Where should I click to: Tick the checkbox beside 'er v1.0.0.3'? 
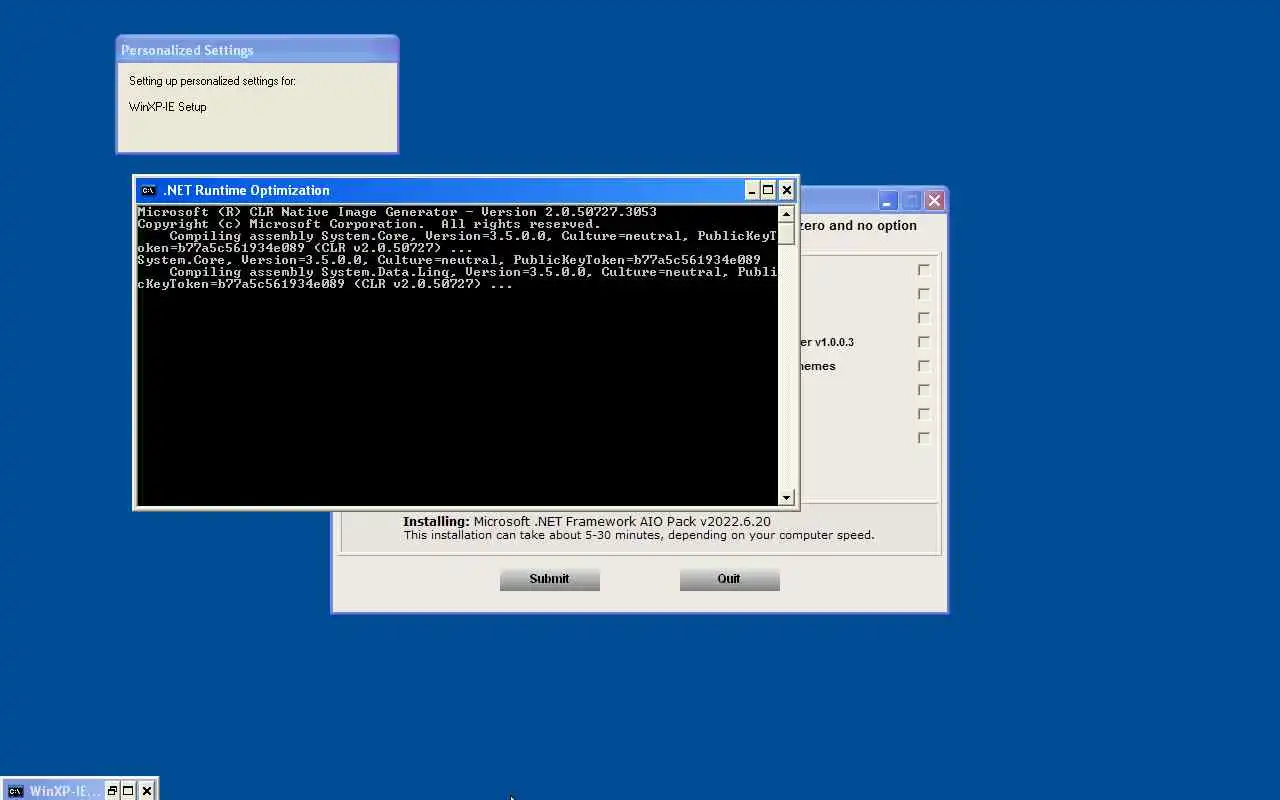(924, 342)
